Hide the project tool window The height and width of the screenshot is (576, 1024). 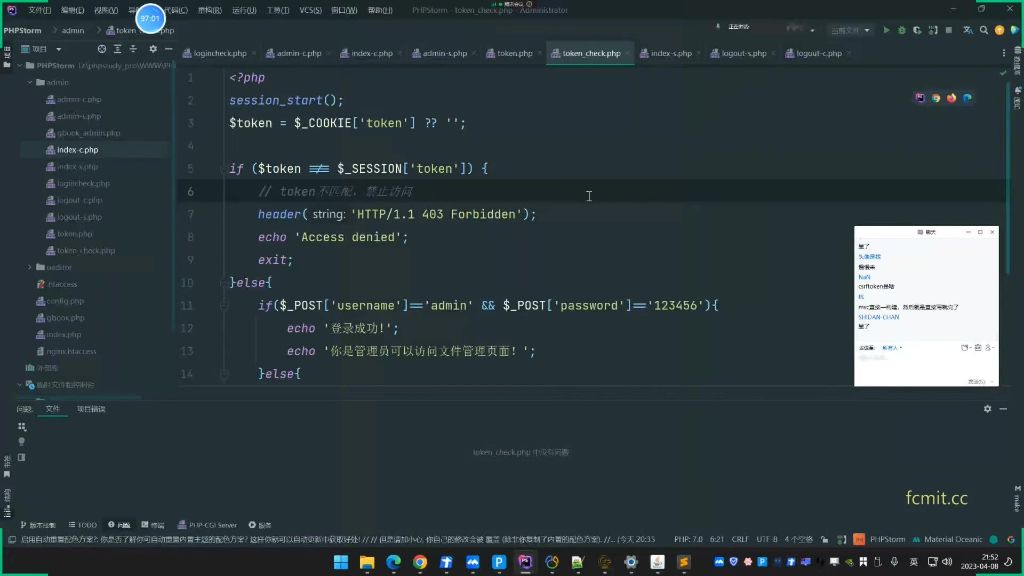coord(168,49)
